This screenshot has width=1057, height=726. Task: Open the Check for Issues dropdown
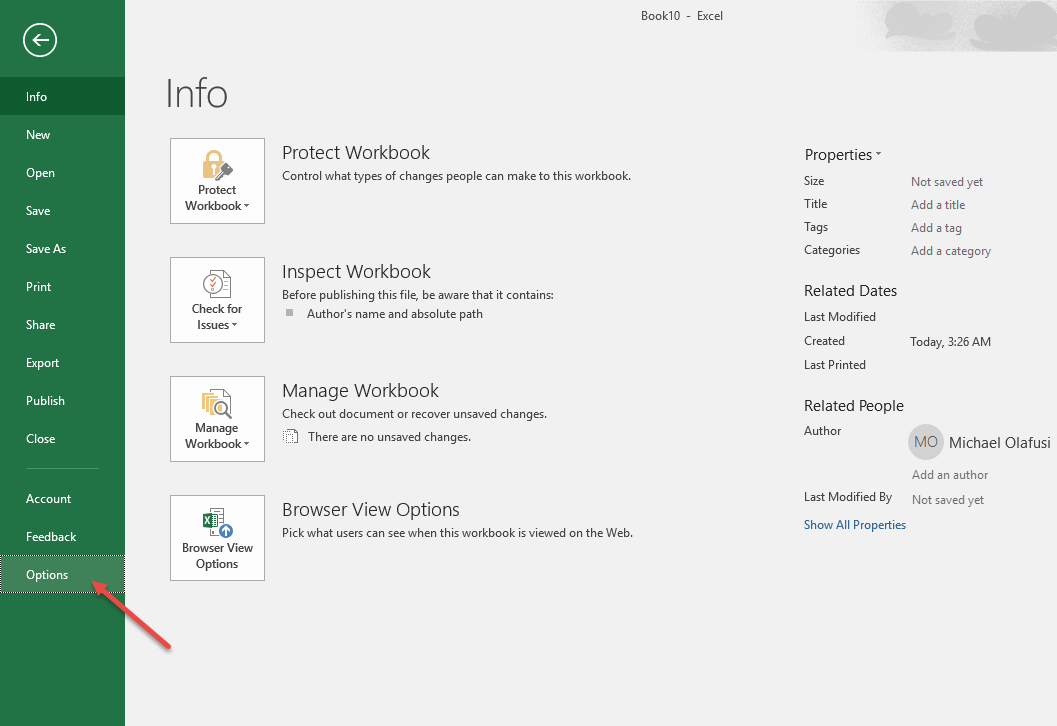click(217, 300)
